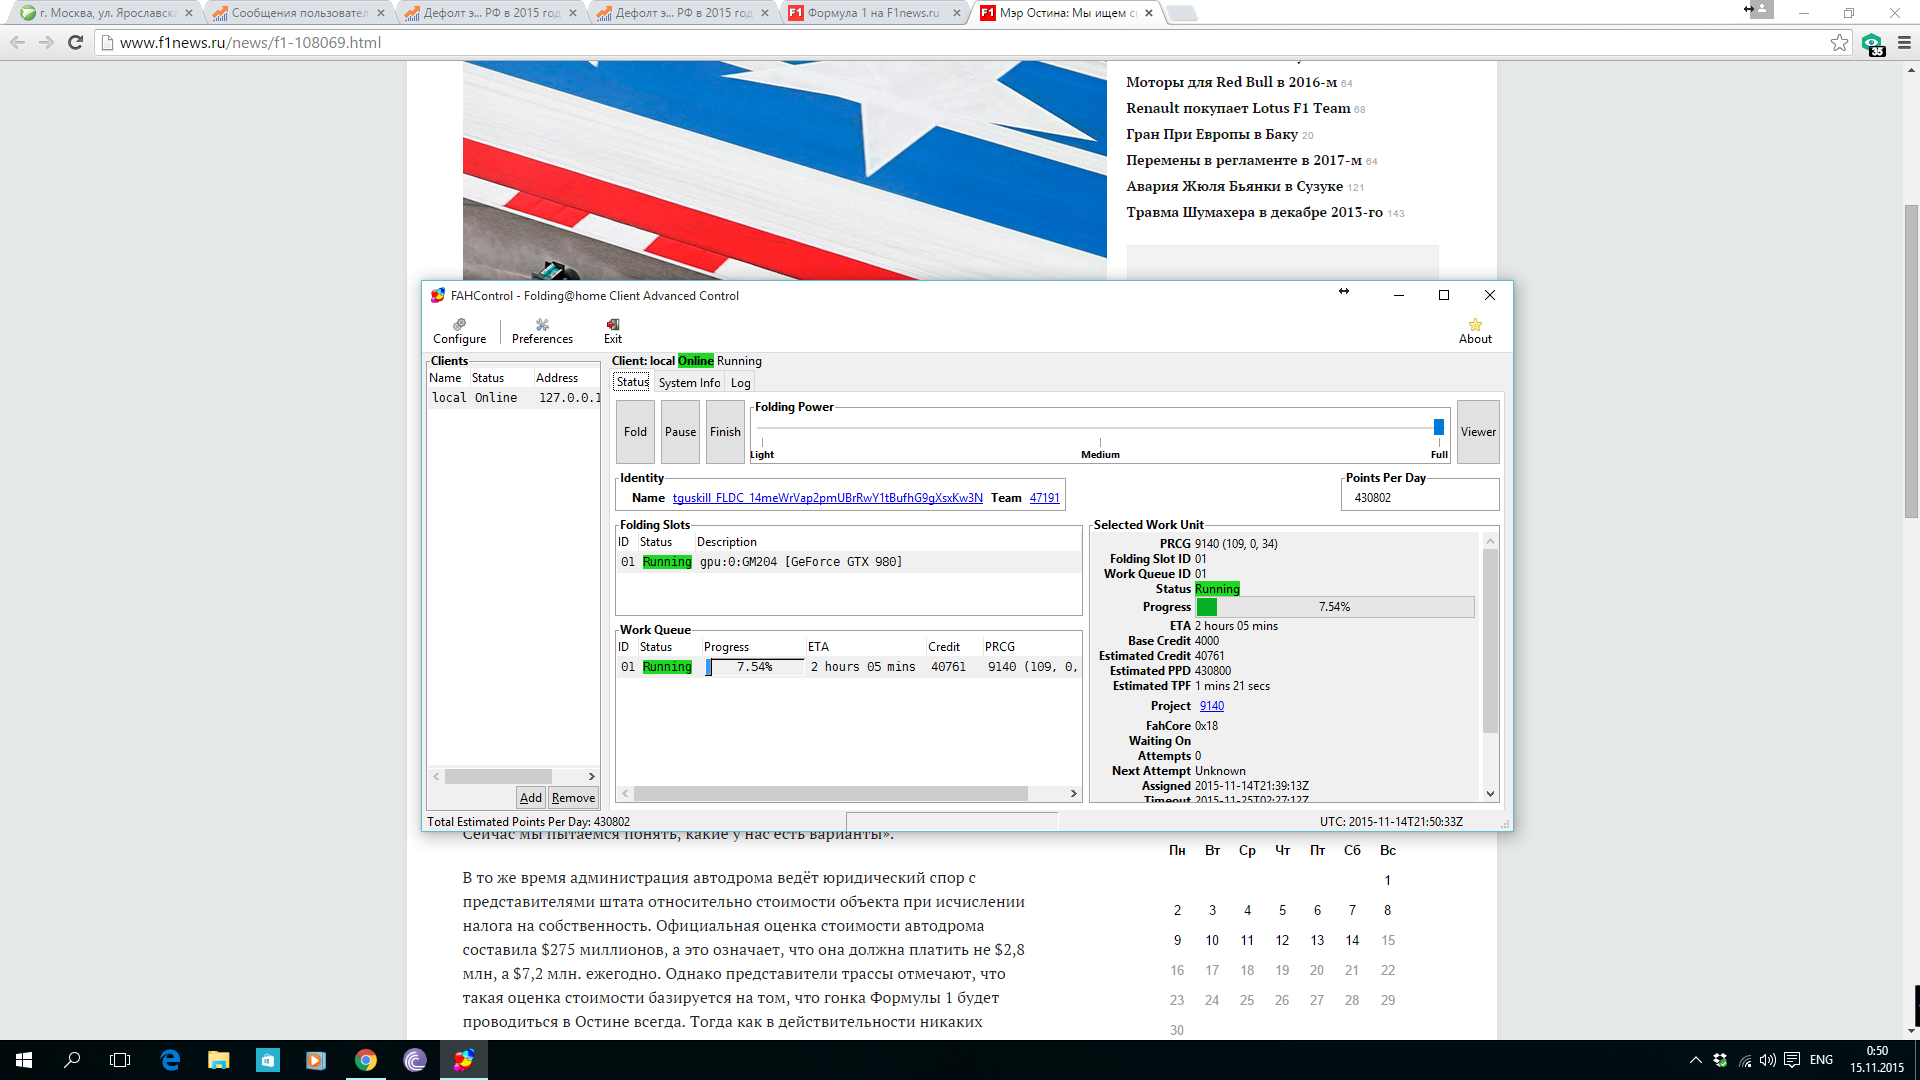Click the Edge taskbar icon
The image size is (1920, 1080).
click(x=170, y=1060)
